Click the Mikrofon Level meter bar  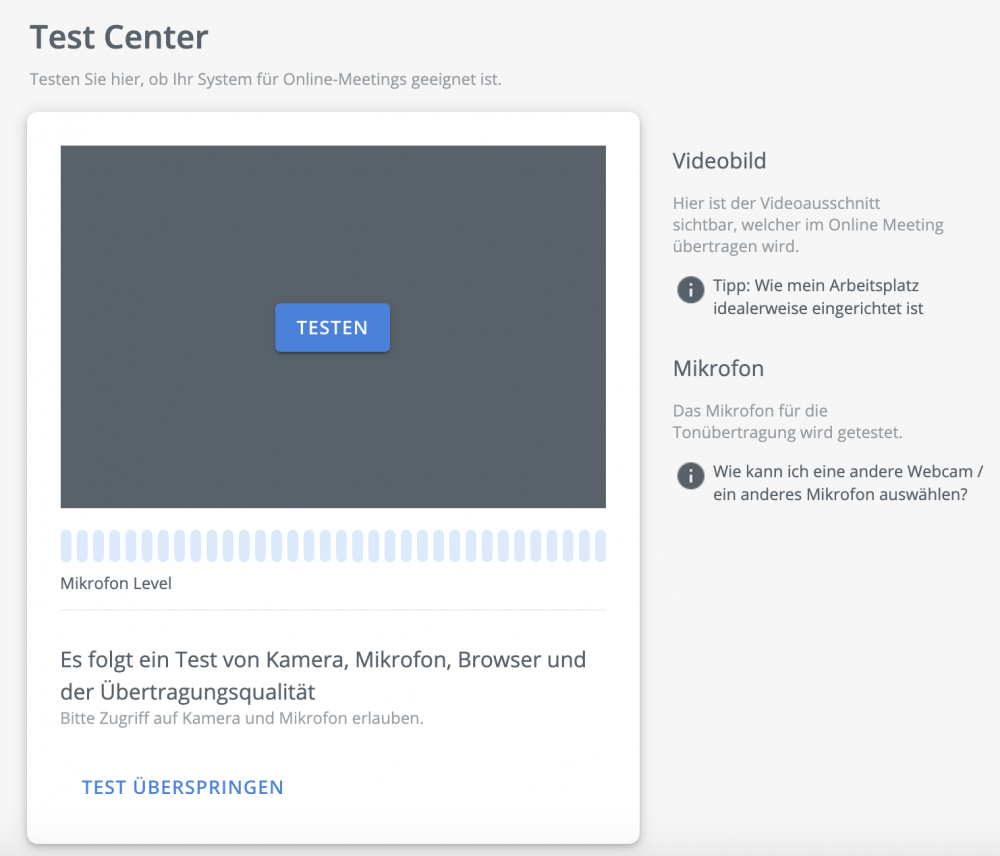(333, 545)
